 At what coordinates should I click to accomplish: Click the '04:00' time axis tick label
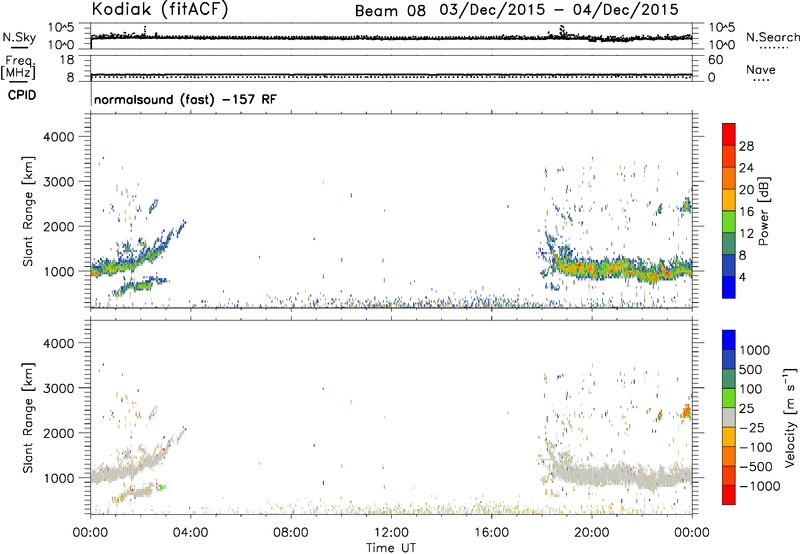pyautogui.click(x=191, y=533)
